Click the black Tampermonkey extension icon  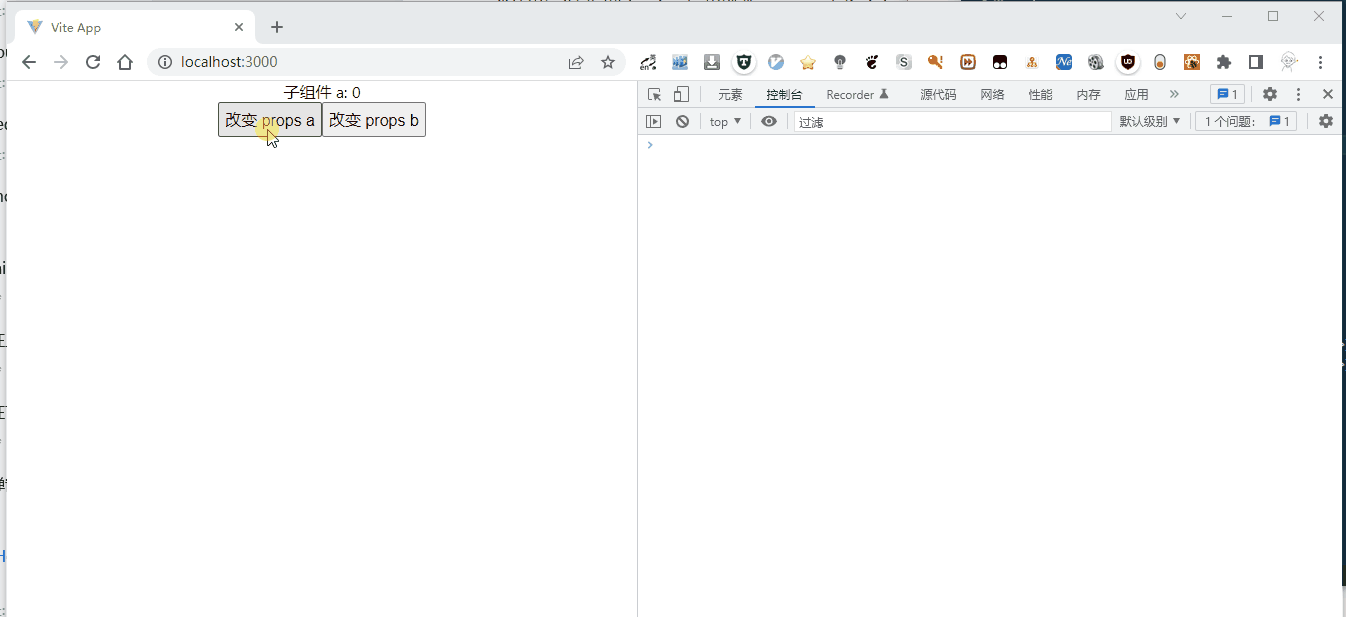point(1000,62)
